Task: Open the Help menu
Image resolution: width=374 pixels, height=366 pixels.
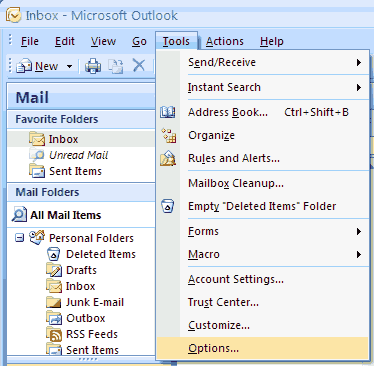Action: 272,41
